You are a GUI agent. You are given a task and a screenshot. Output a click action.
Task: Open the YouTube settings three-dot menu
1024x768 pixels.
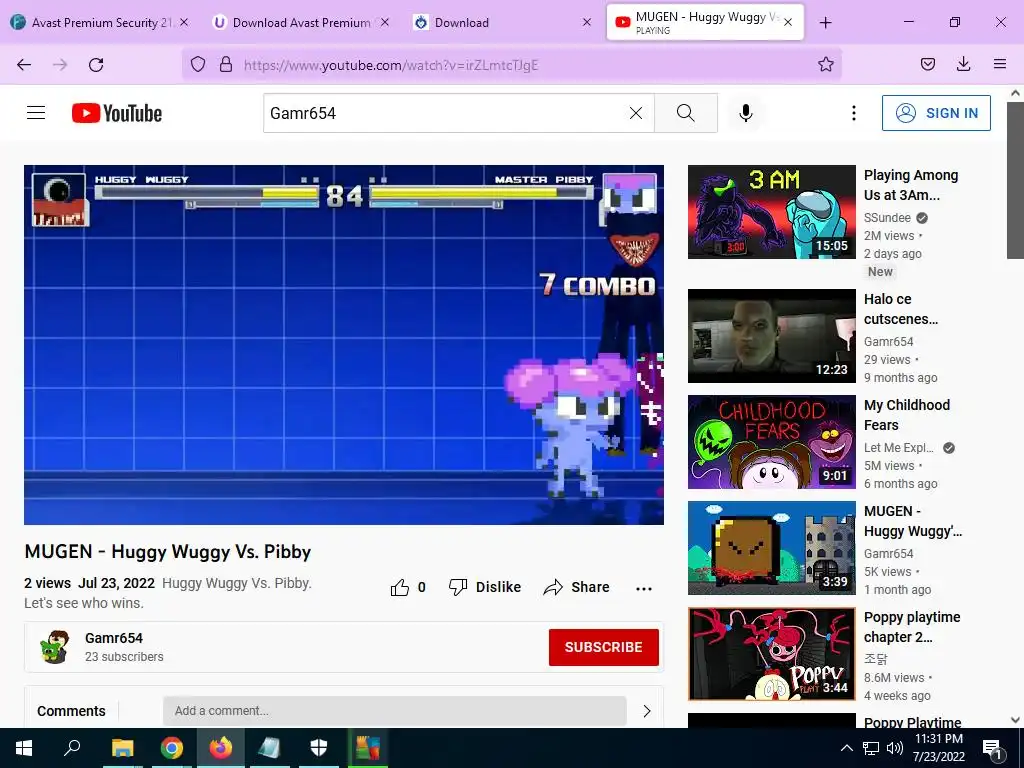click(x=854, y=113)
